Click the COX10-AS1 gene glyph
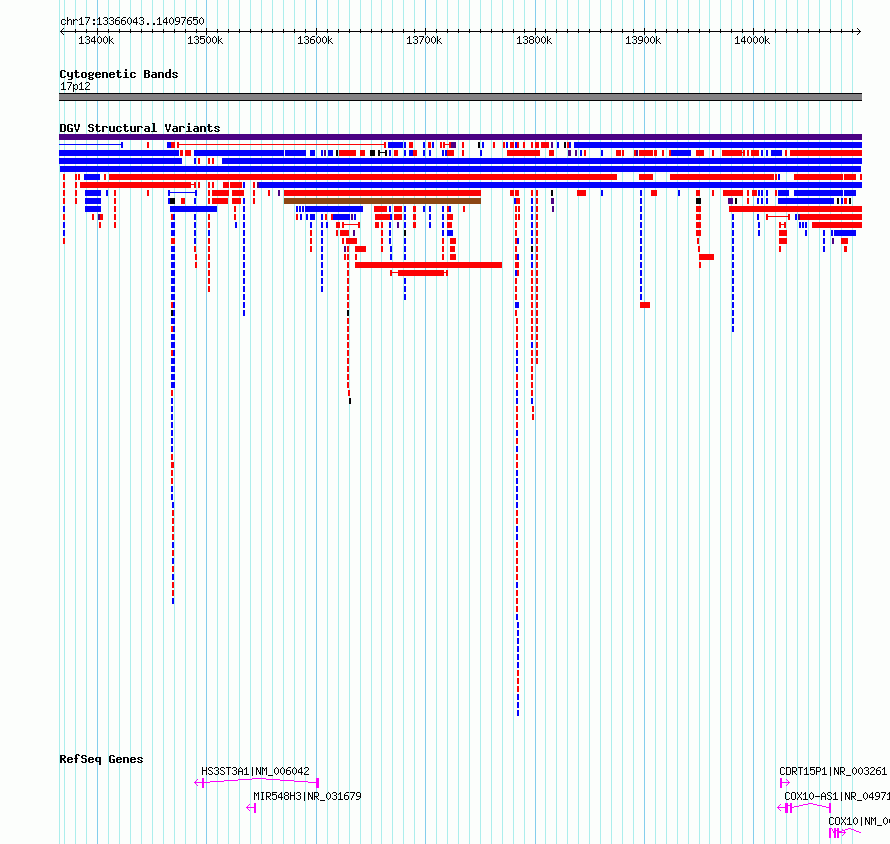 tap(804, 807)
